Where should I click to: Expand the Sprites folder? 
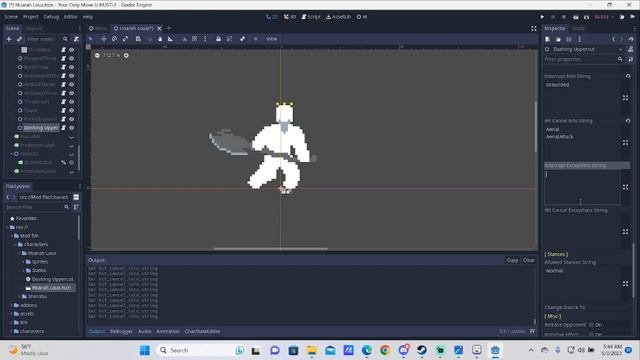[x=23, y=262]
